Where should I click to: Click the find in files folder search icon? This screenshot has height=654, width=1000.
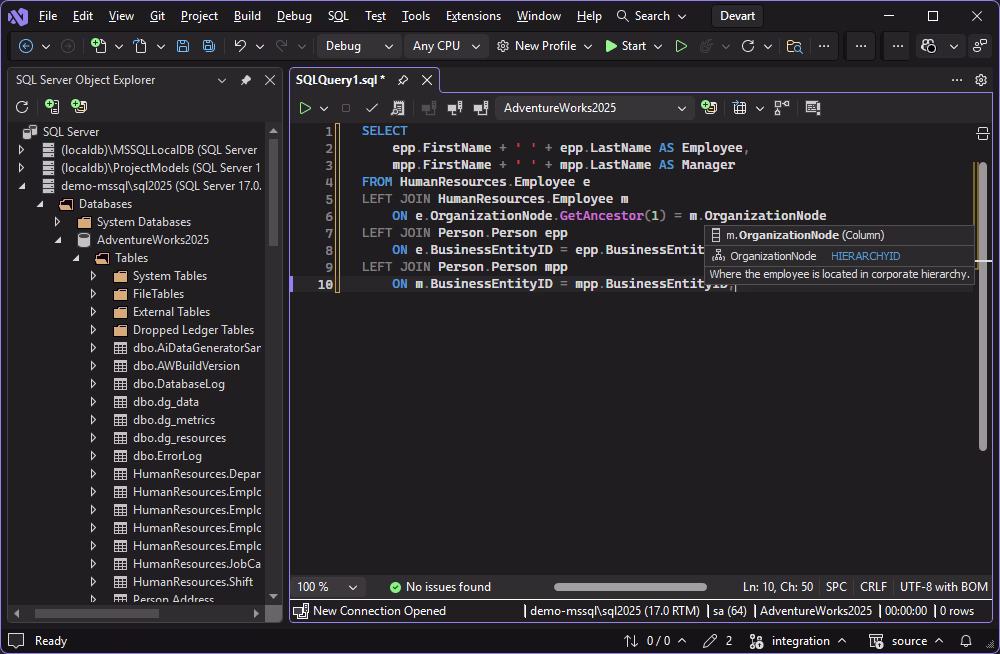(794, 46)
